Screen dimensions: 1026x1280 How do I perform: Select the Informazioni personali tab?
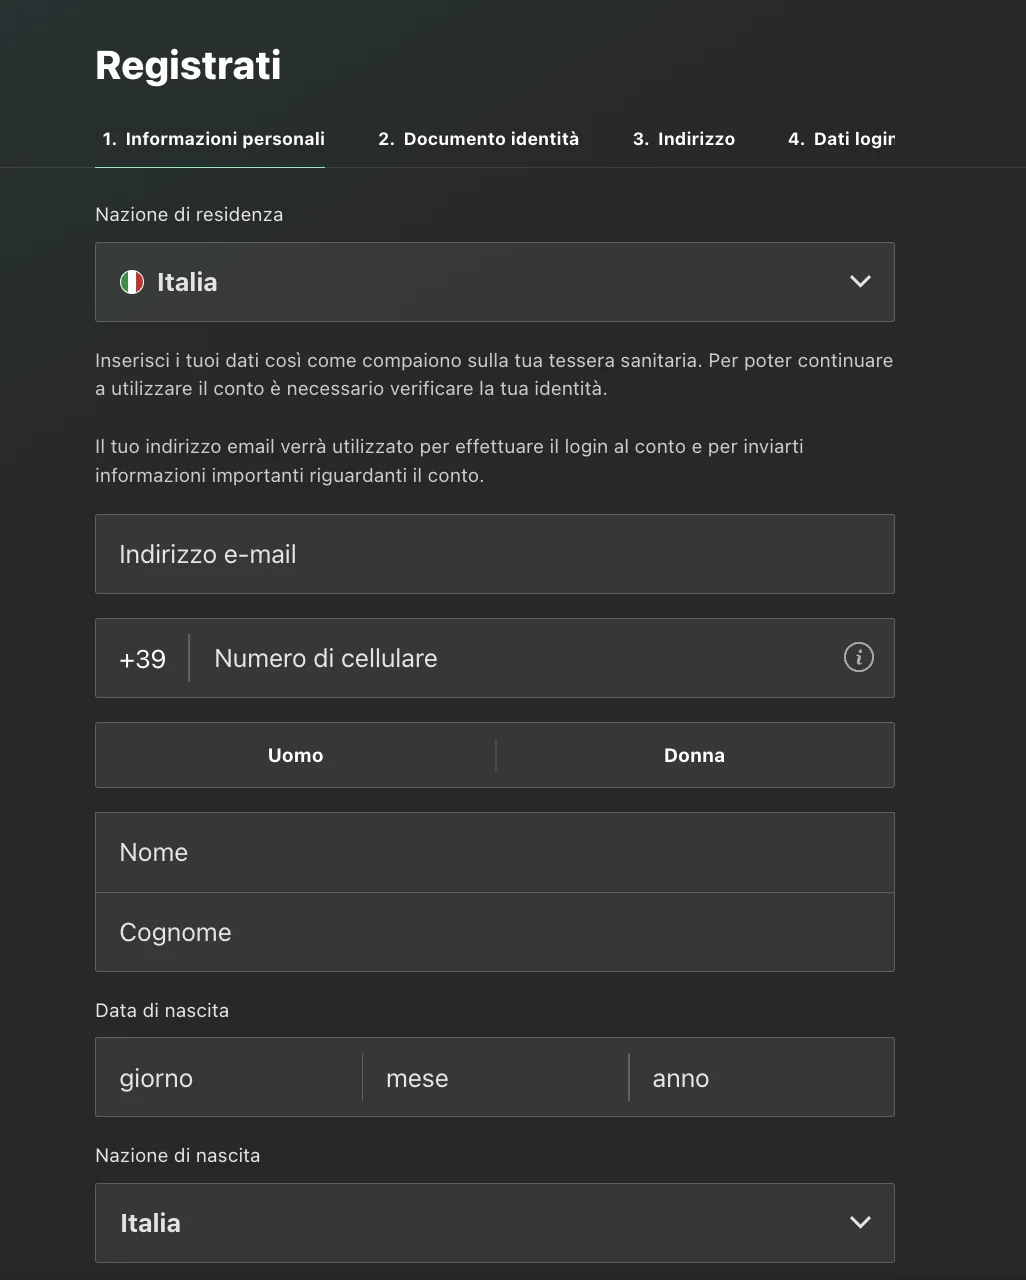pos(213,139)
